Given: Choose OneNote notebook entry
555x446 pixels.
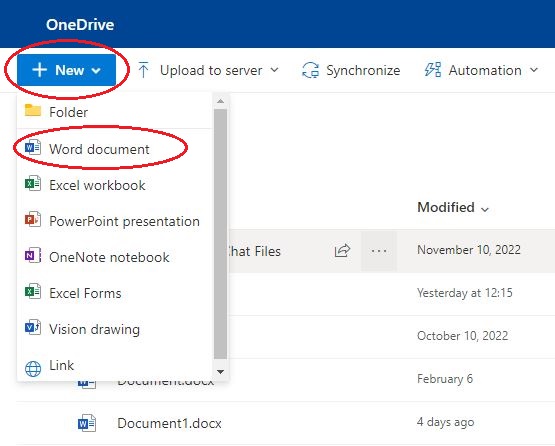Looking at the screenshot, I should click(115, 257).
